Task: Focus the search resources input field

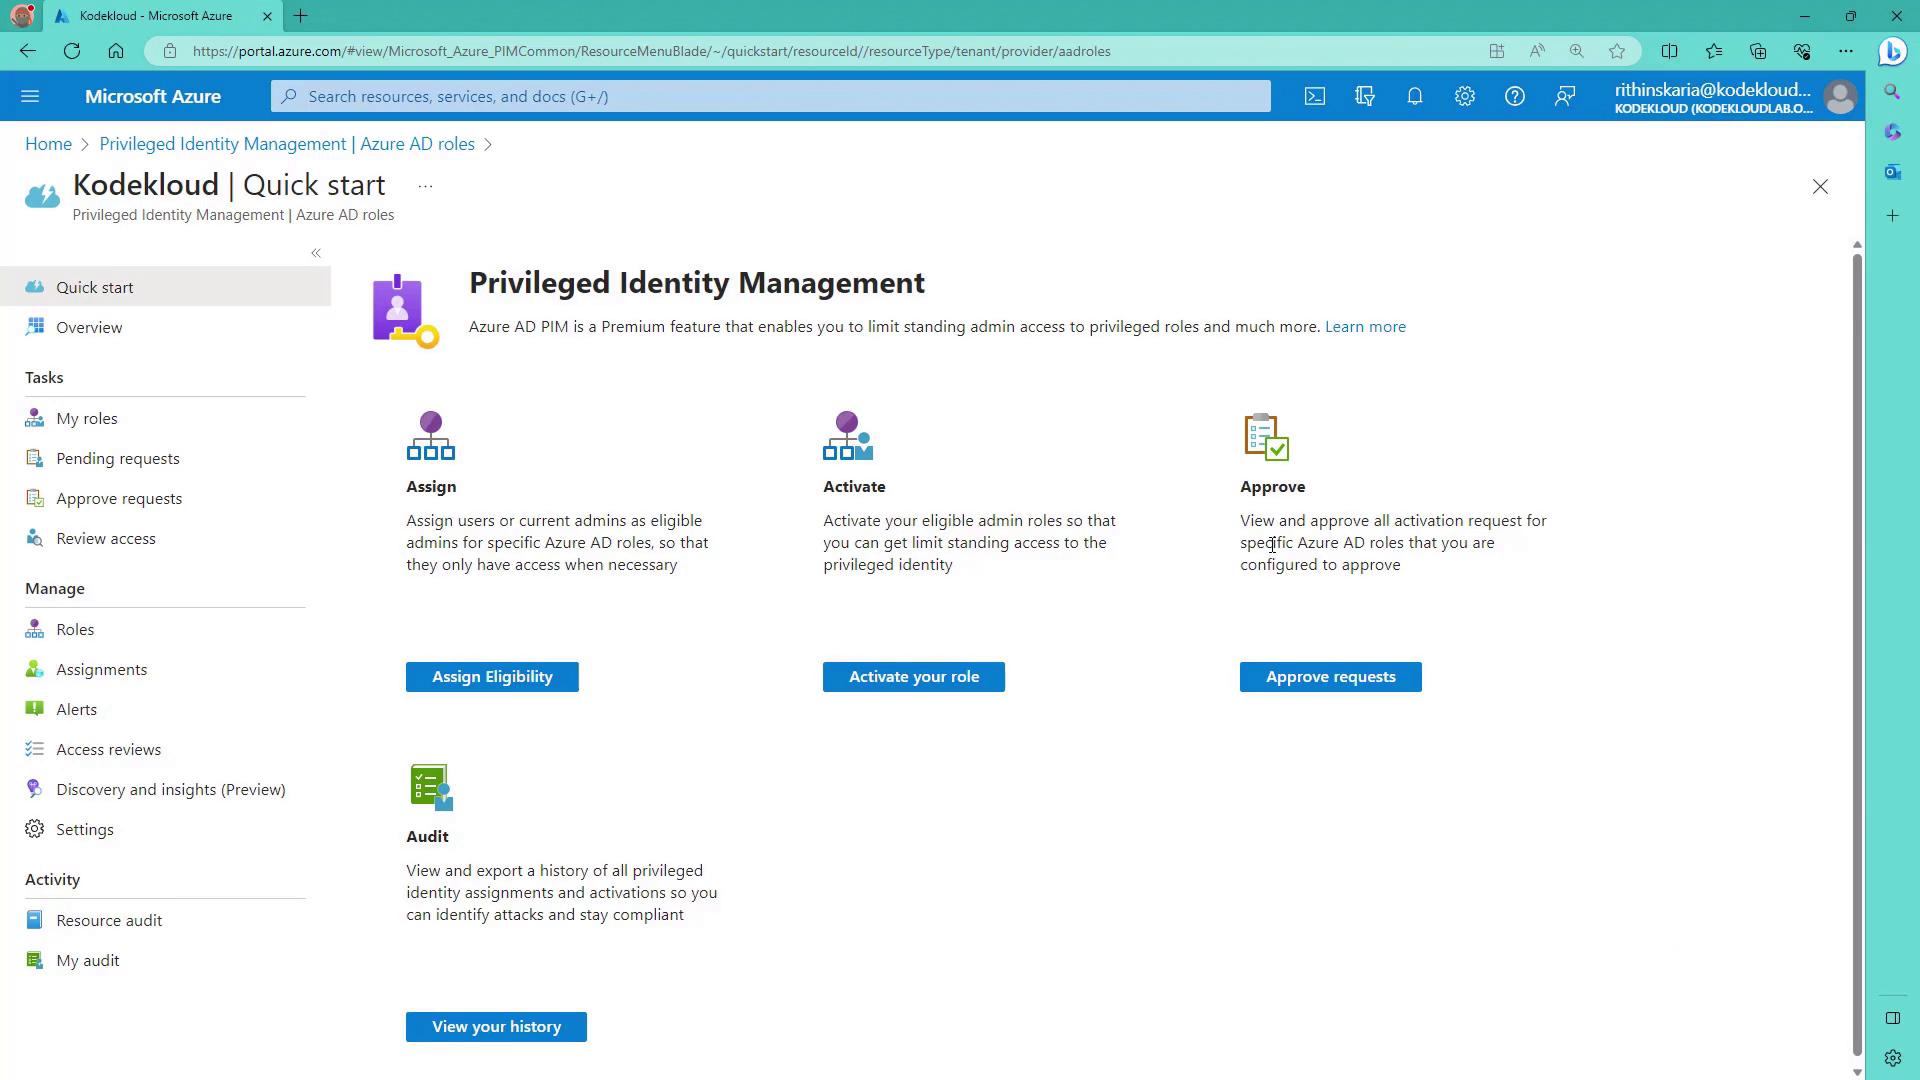Action: point(770,97)
